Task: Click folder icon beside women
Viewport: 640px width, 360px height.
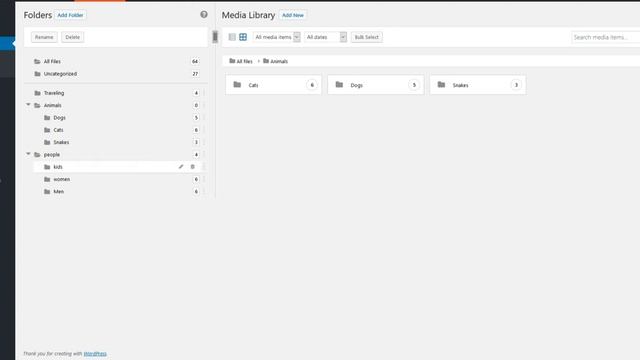Action: click(x=47, y=179)
